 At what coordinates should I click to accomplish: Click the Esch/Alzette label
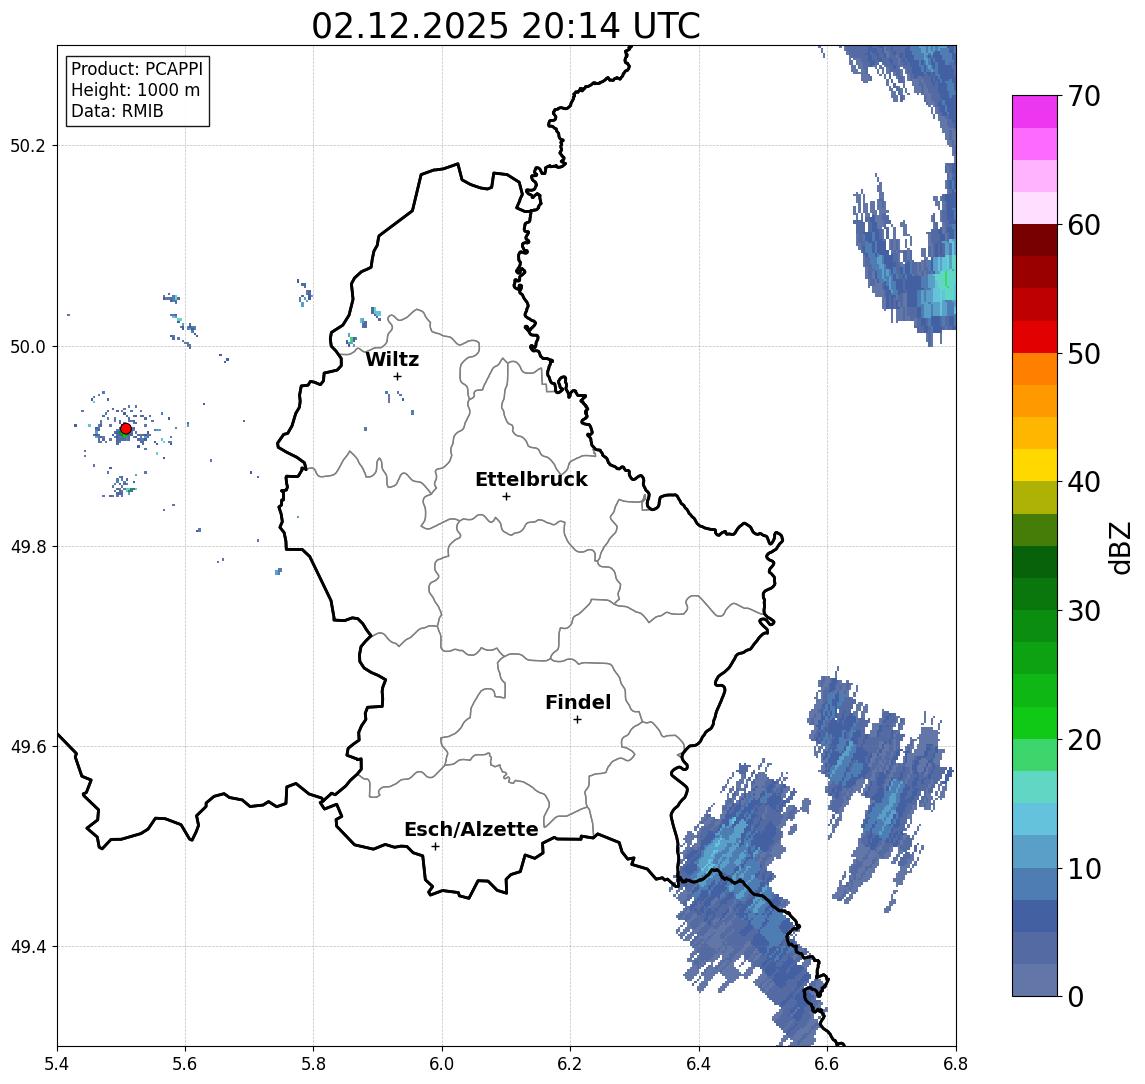coord(471,830)
